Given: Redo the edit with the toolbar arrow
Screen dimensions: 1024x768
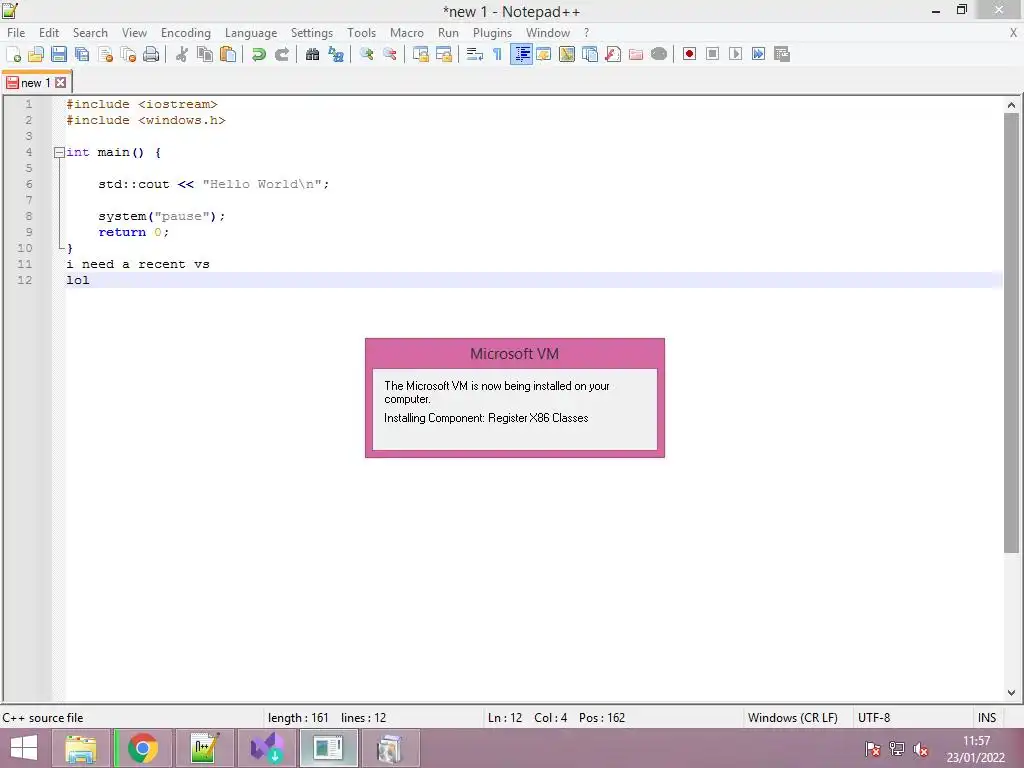Looking at the screenshot, I should (281, 54).
